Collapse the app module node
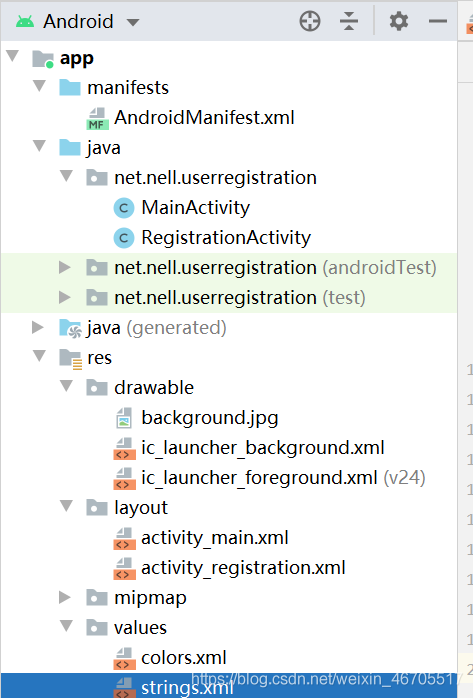The image size is (473, 698). (x=13, y=56)
